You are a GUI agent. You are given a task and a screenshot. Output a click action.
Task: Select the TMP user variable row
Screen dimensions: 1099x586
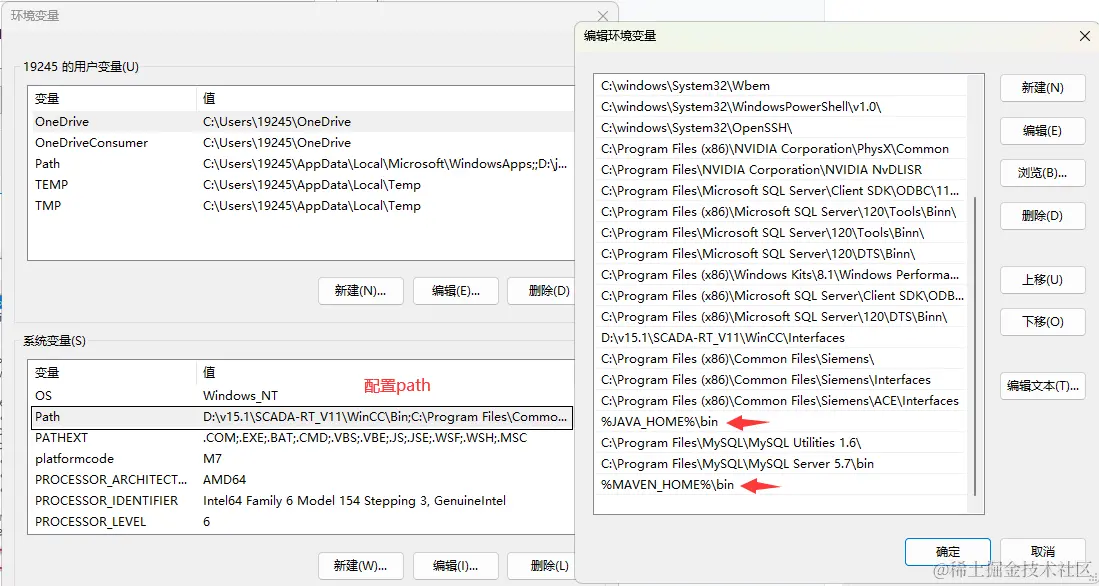301,206
